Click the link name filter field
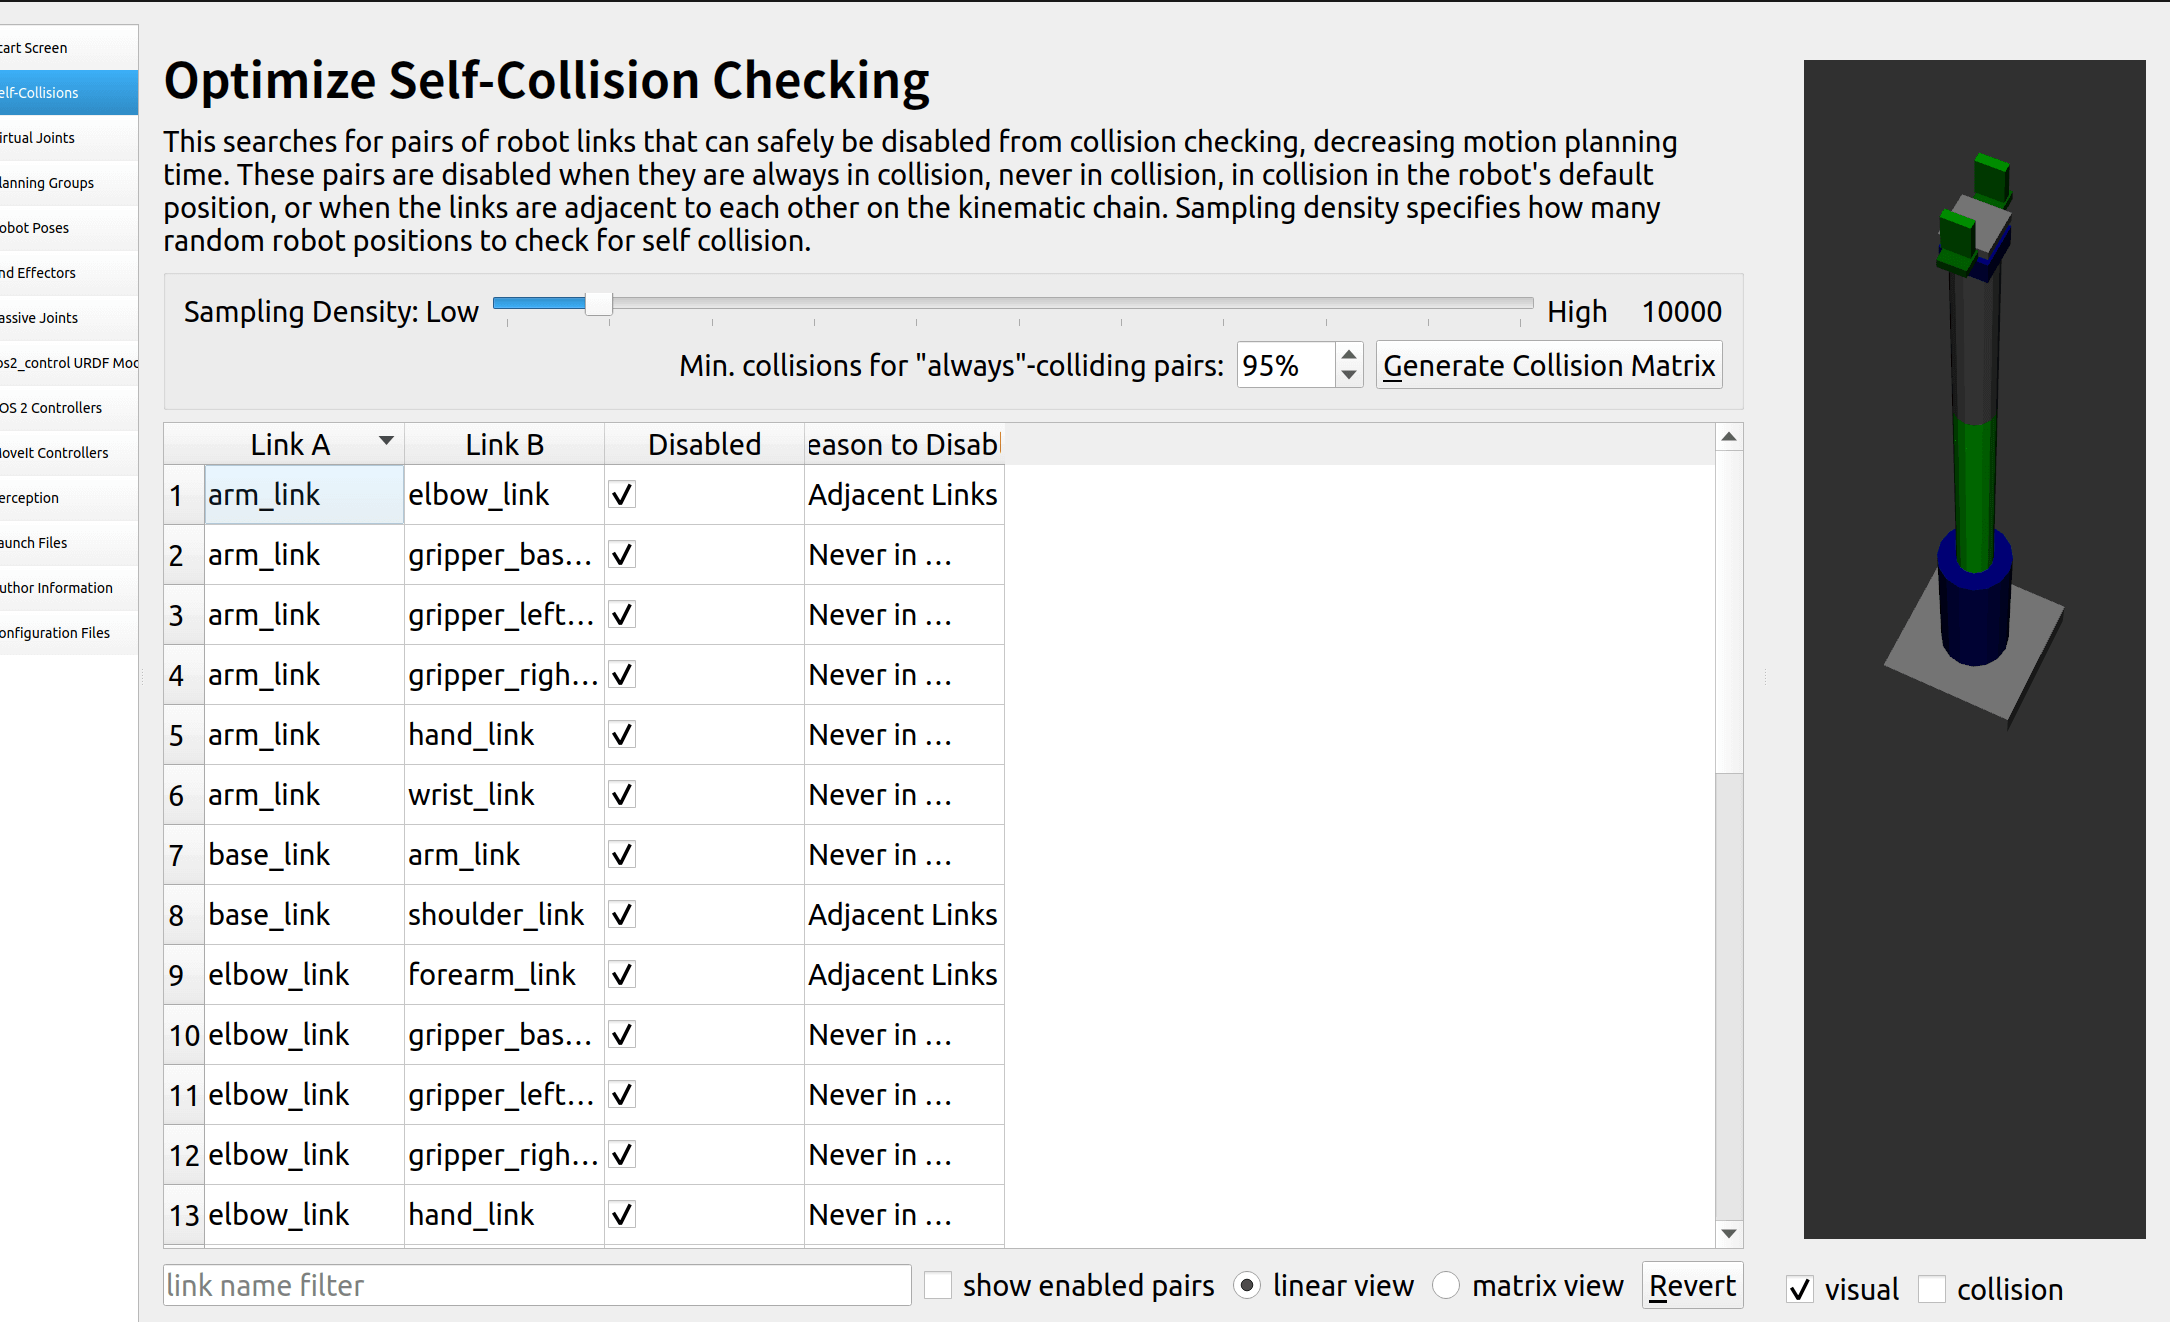Screen dimensions: 2170x1322 537,1285
